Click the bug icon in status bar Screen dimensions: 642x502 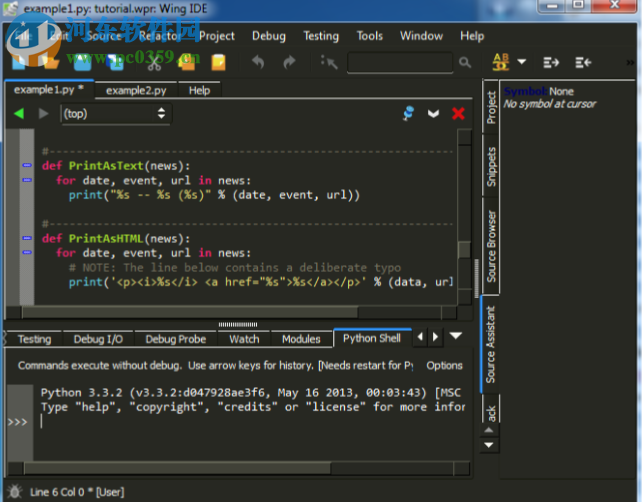[15, 492]
